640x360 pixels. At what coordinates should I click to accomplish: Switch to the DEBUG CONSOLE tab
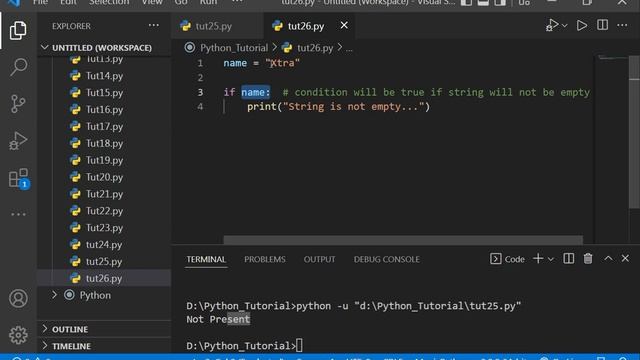(387, 259)
